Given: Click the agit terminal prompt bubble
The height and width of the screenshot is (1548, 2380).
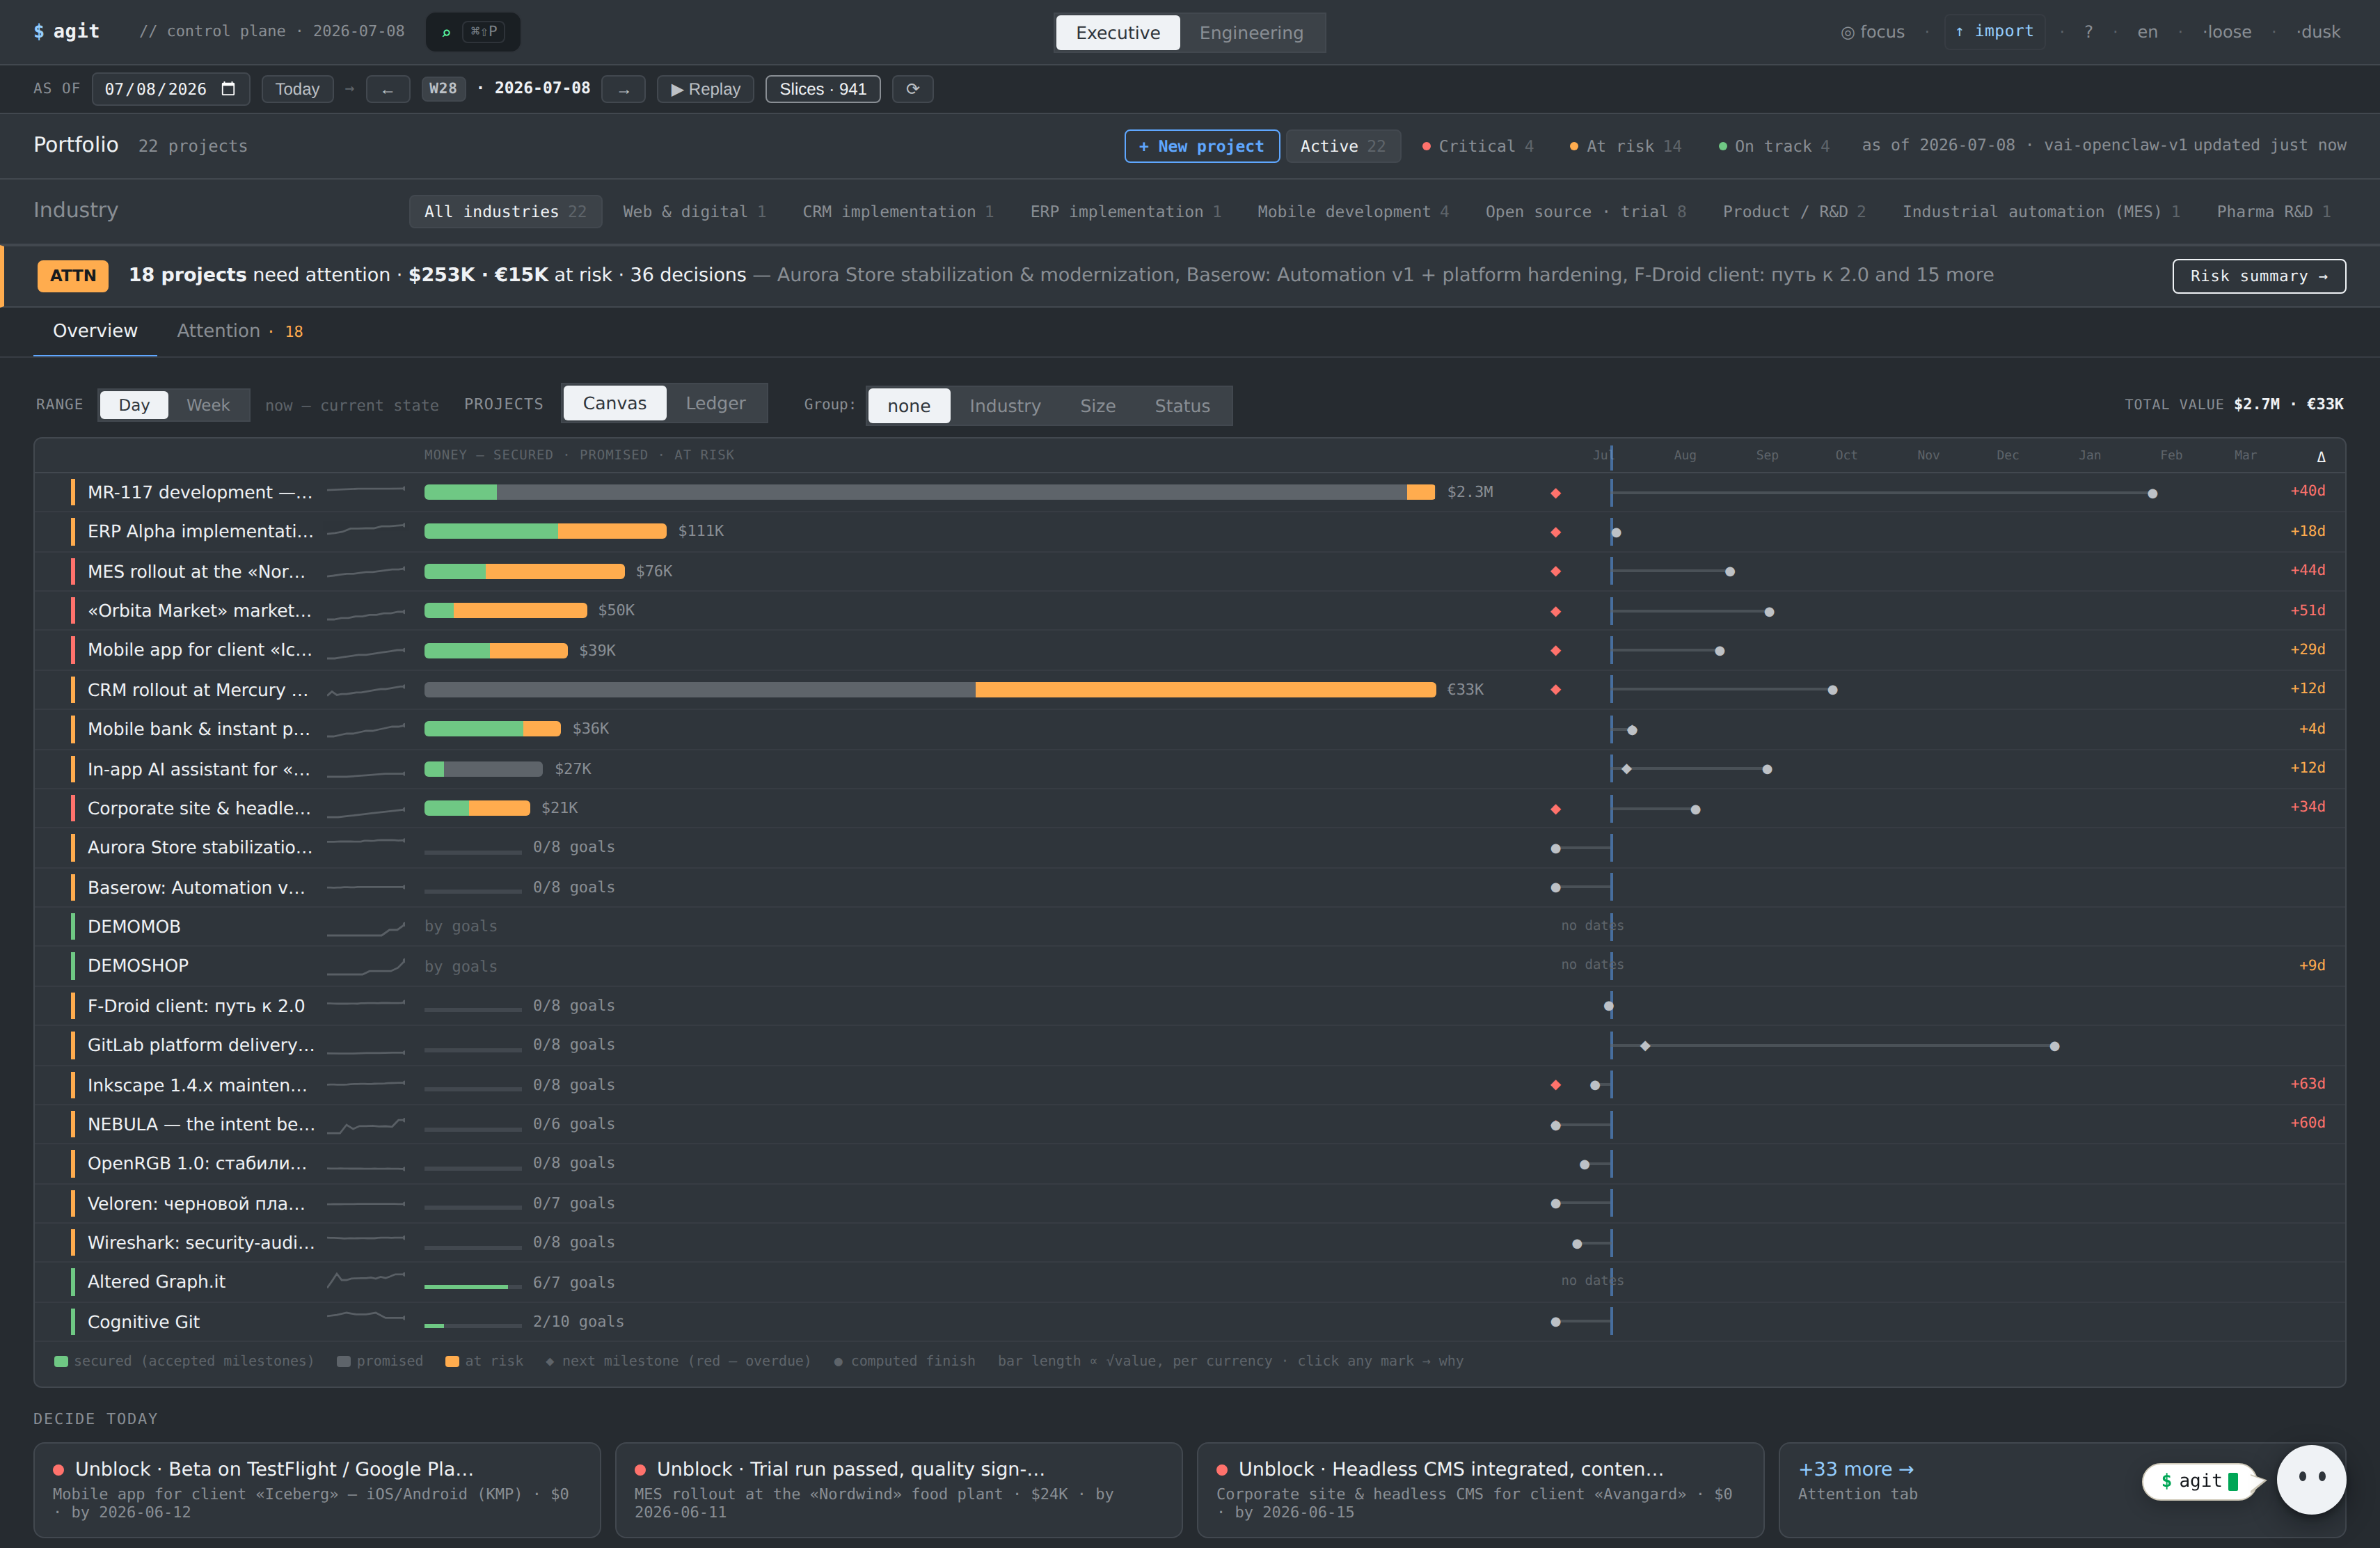Looking at the screenshot, I should (x=2200, y=1481).
